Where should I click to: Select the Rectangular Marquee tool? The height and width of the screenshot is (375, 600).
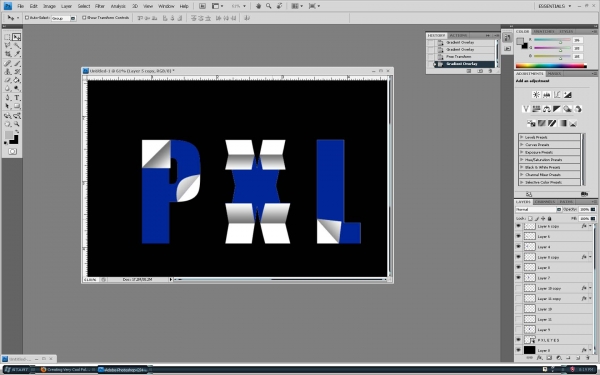(7, 37)
